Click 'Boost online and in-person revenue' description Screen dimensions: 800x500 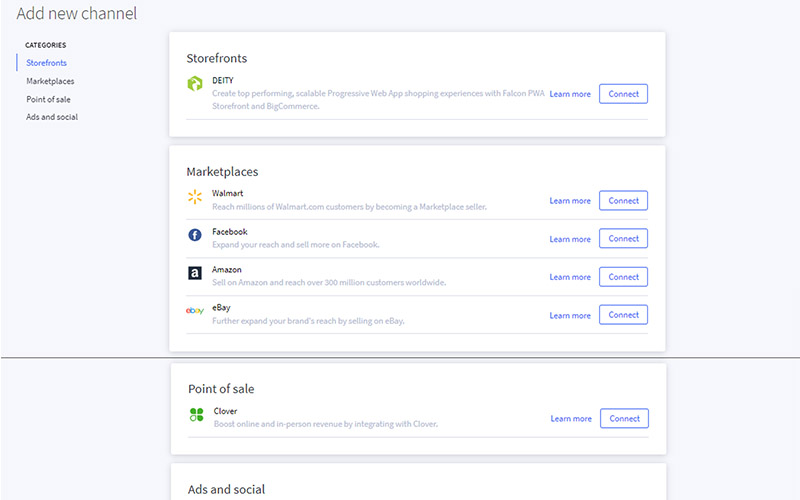click(x=326, y=424)
